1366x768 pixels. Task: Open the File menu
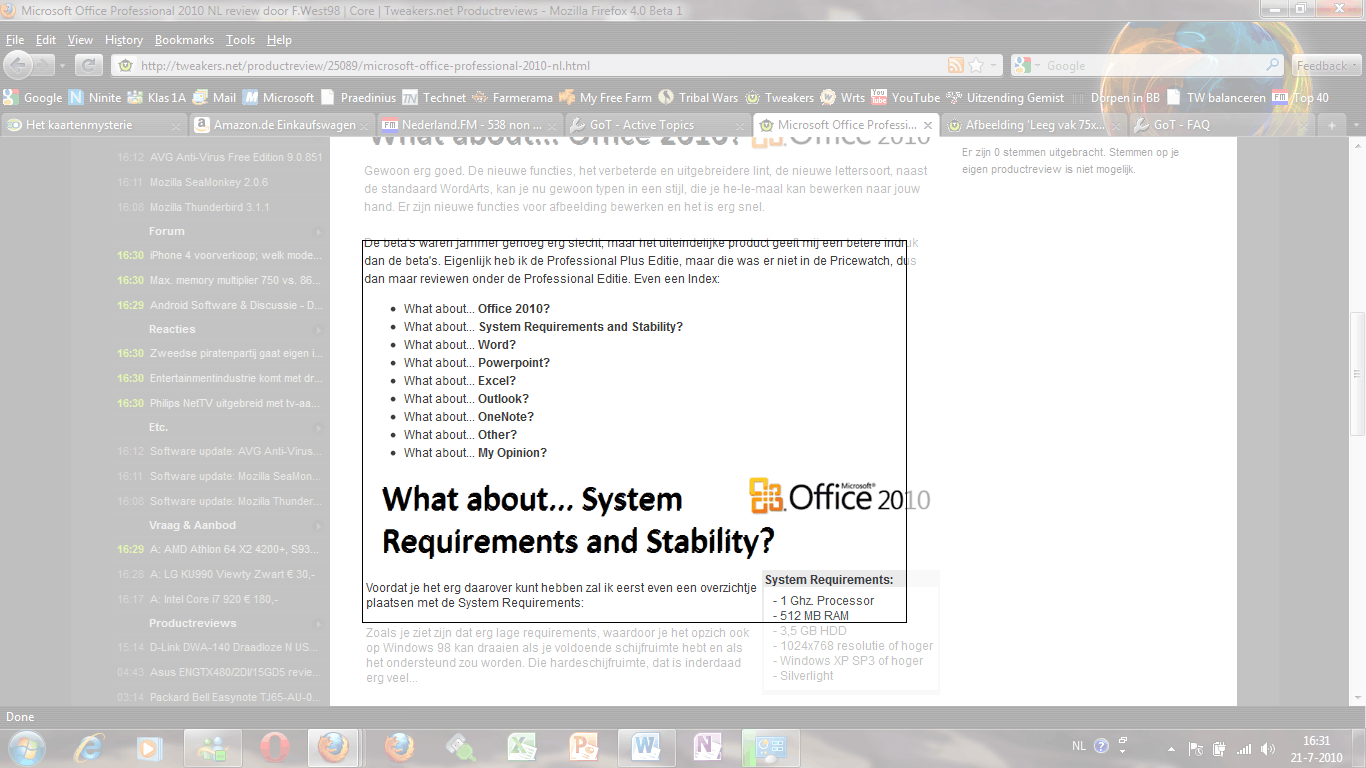[15, 40]
